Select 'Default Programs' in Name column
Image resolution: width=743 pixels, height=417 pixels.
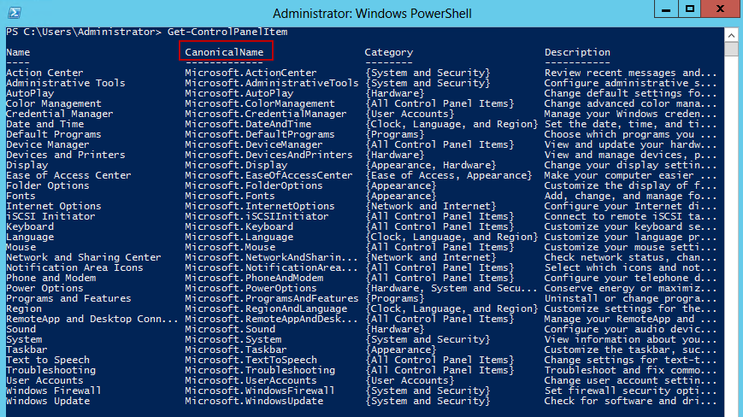pos(54,134)
